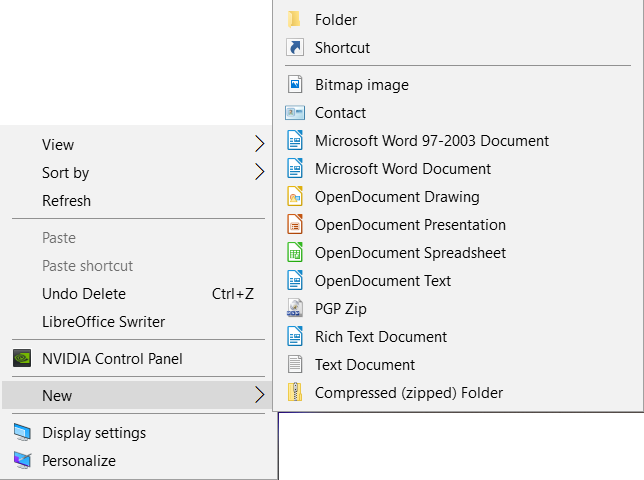Image resolution: width=644 pixels, height=480 pixels.
Task: Open Display settings from context menu
Action: pos(137,433)
